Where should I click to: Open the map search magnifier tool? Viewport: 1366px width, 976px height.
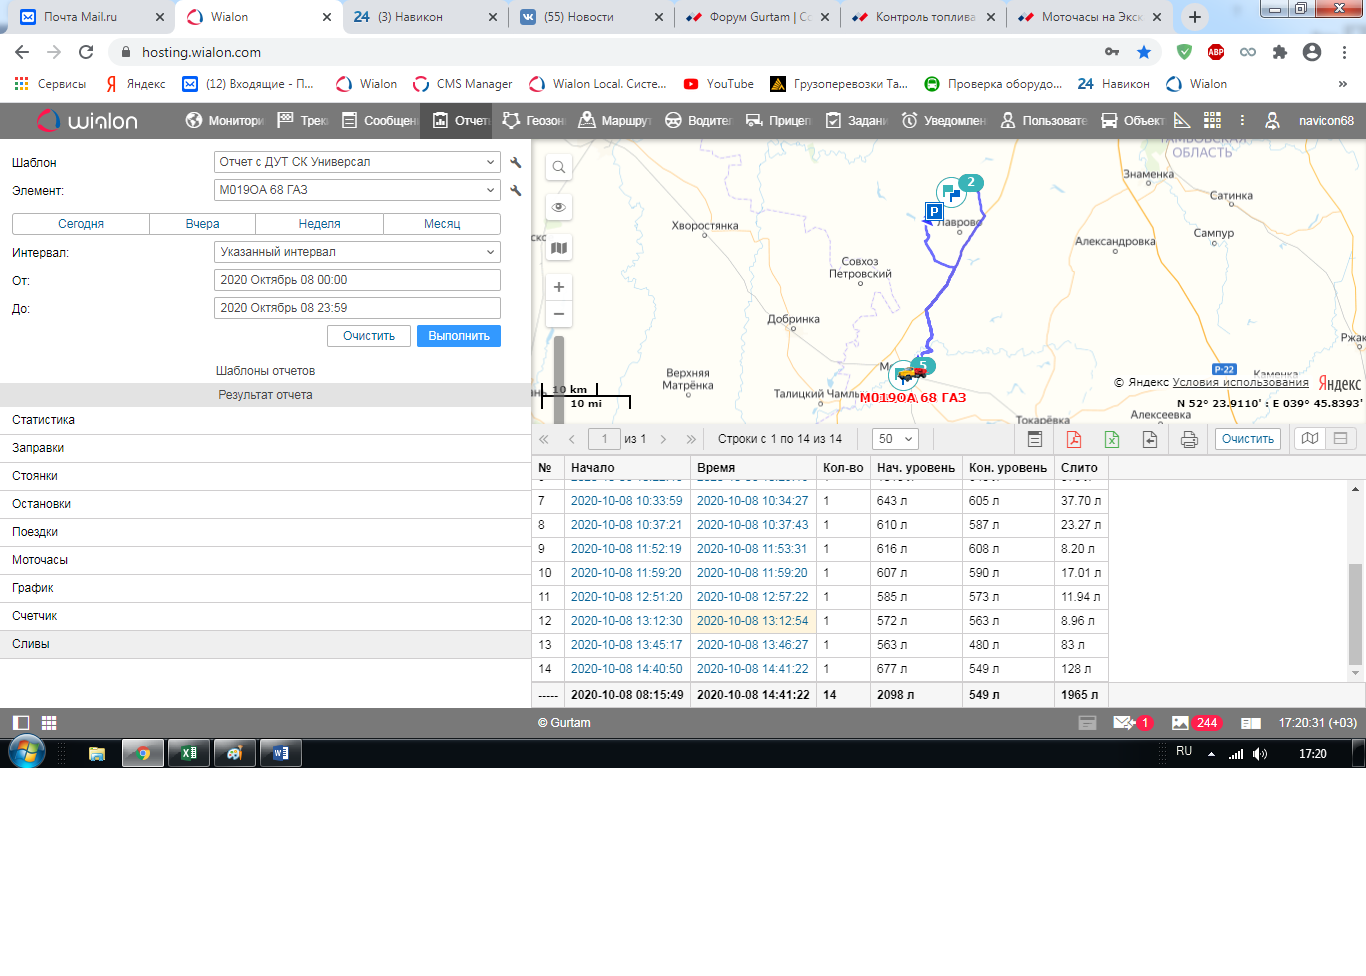coord(559,167)
